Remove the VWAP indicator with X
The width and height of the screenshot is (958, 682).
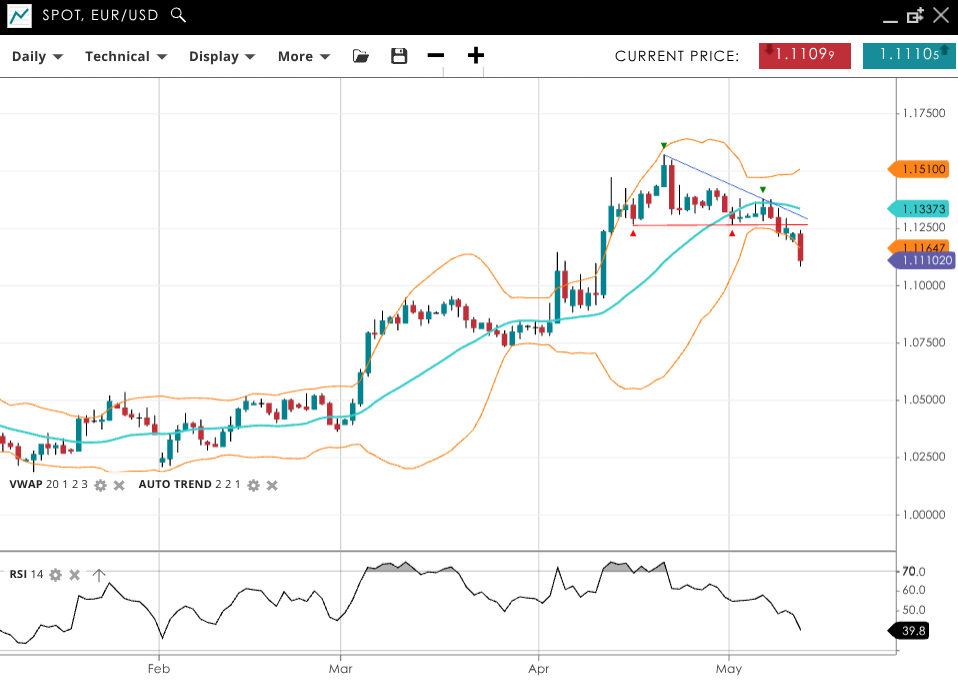pos(119,485)
